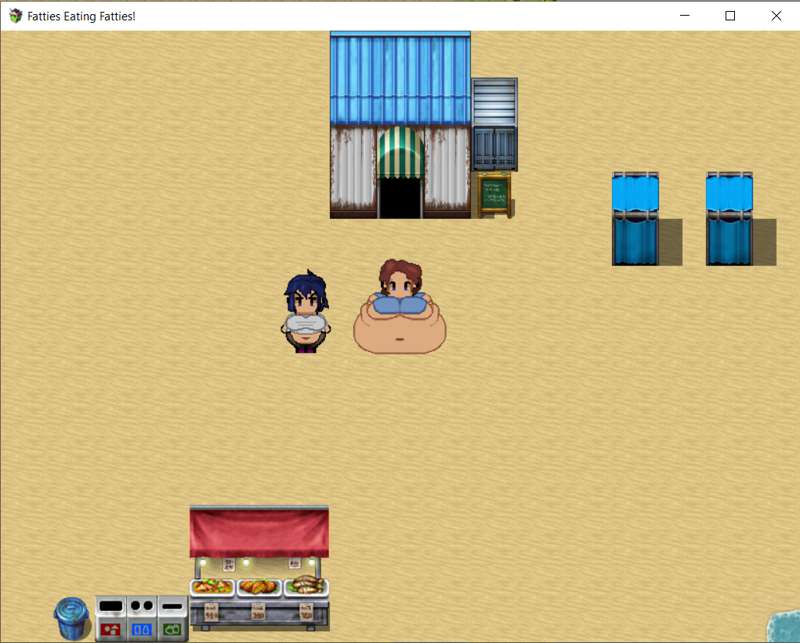Click the red recycling bin
Image resolution: width=800 pixels, height=643 pixels.
(x=111, y=619)
